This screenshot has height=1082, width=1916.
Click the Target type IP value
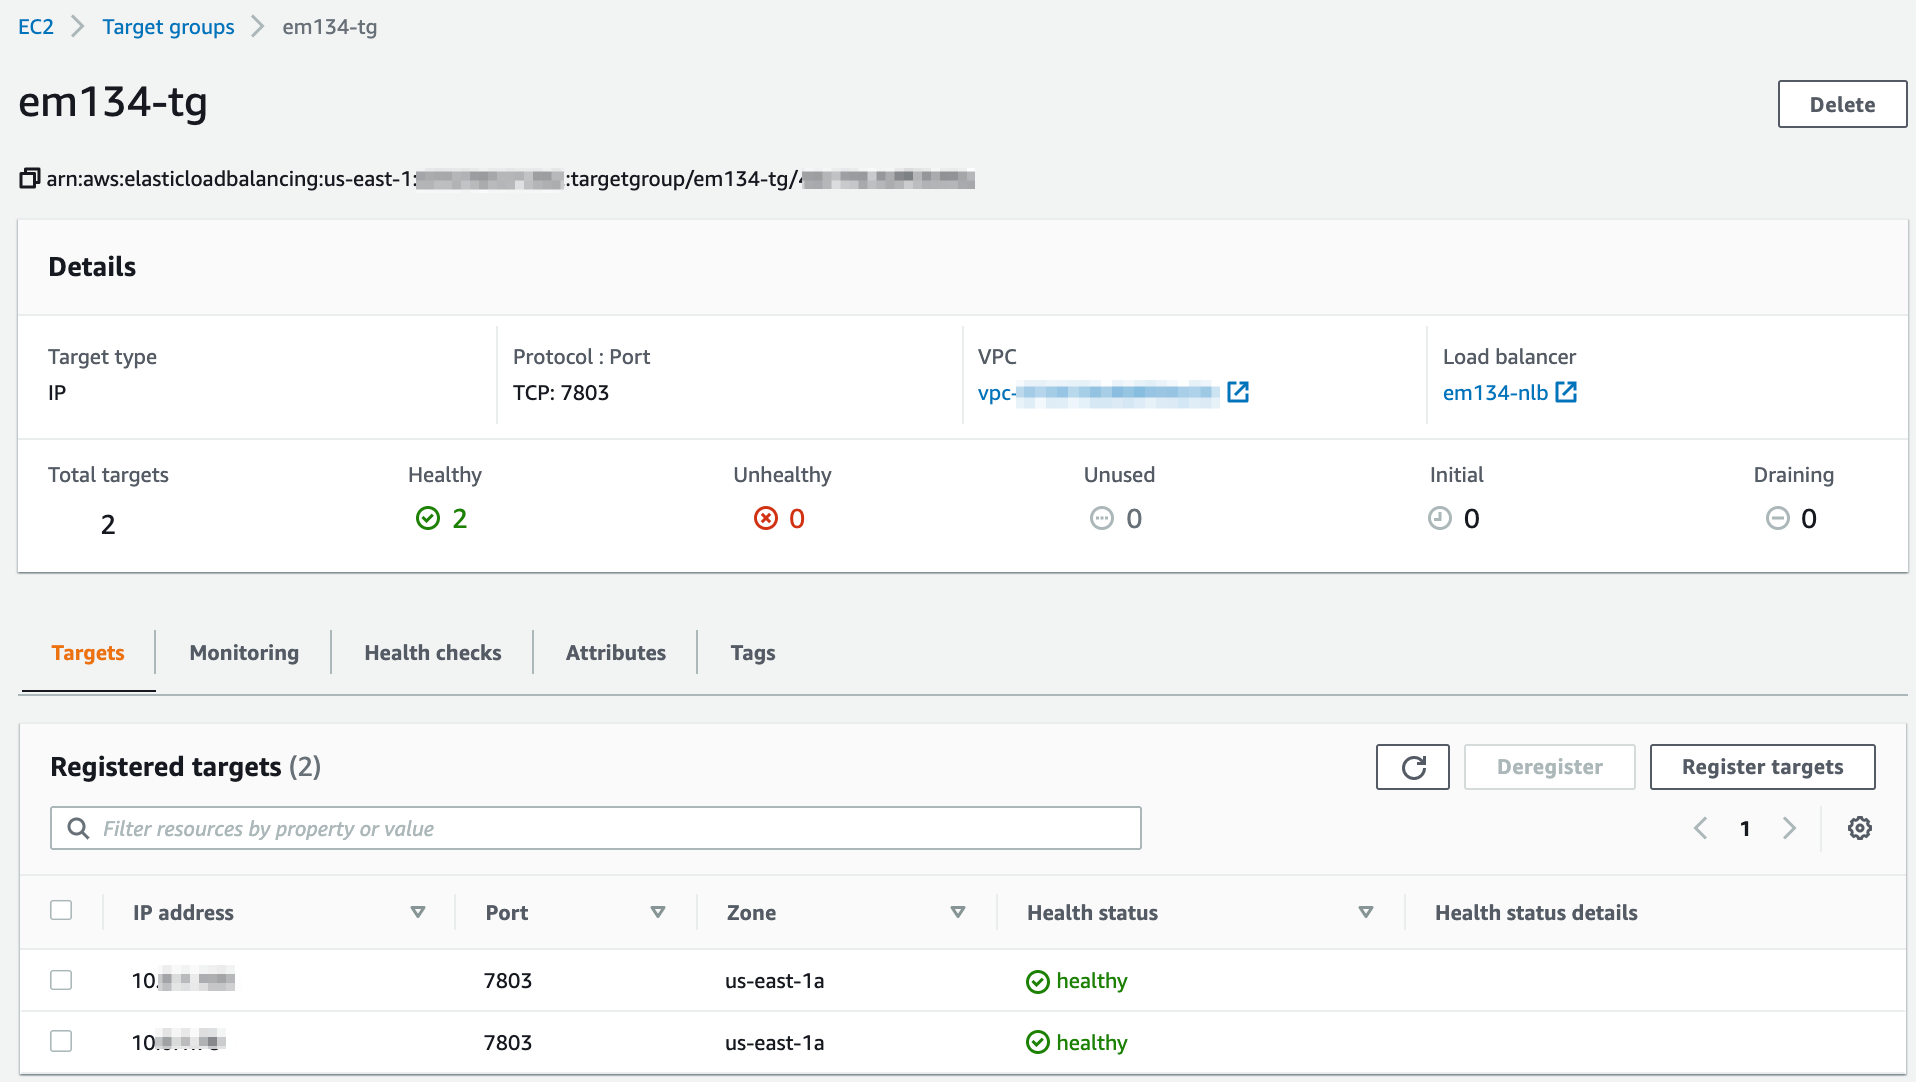tap(57, 393)
